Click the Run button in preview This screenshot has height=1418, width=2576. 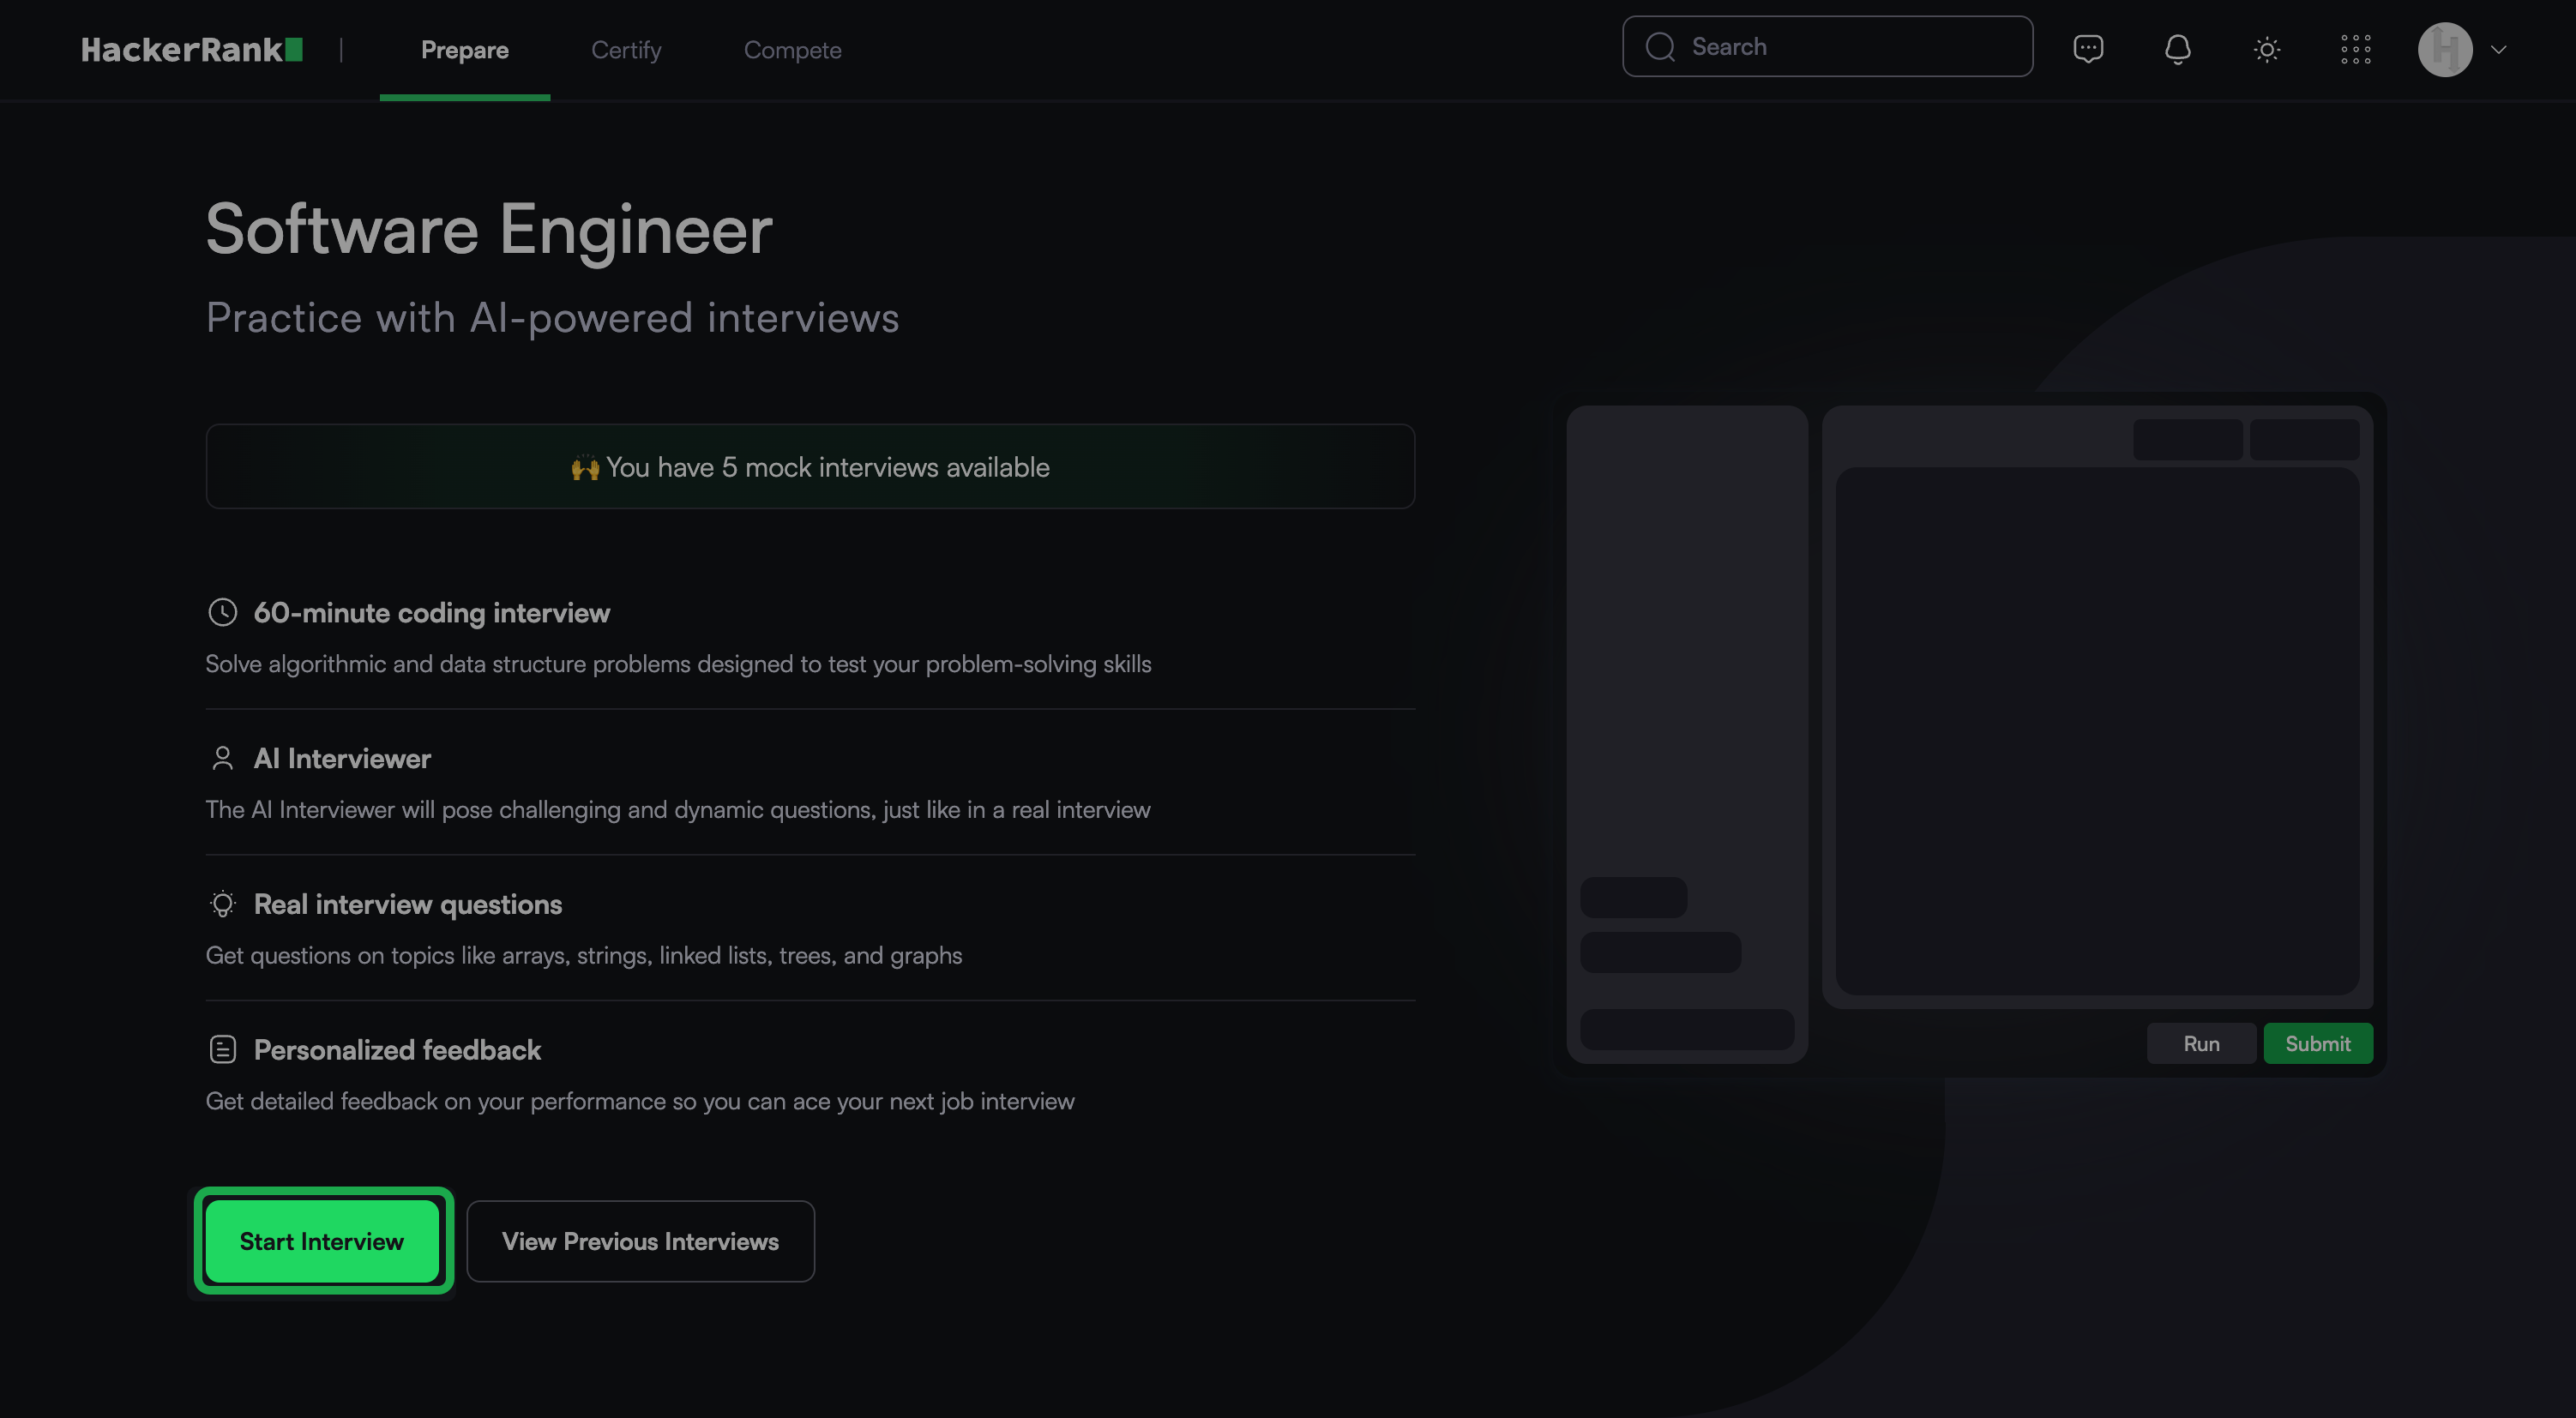(2201, 1043)
